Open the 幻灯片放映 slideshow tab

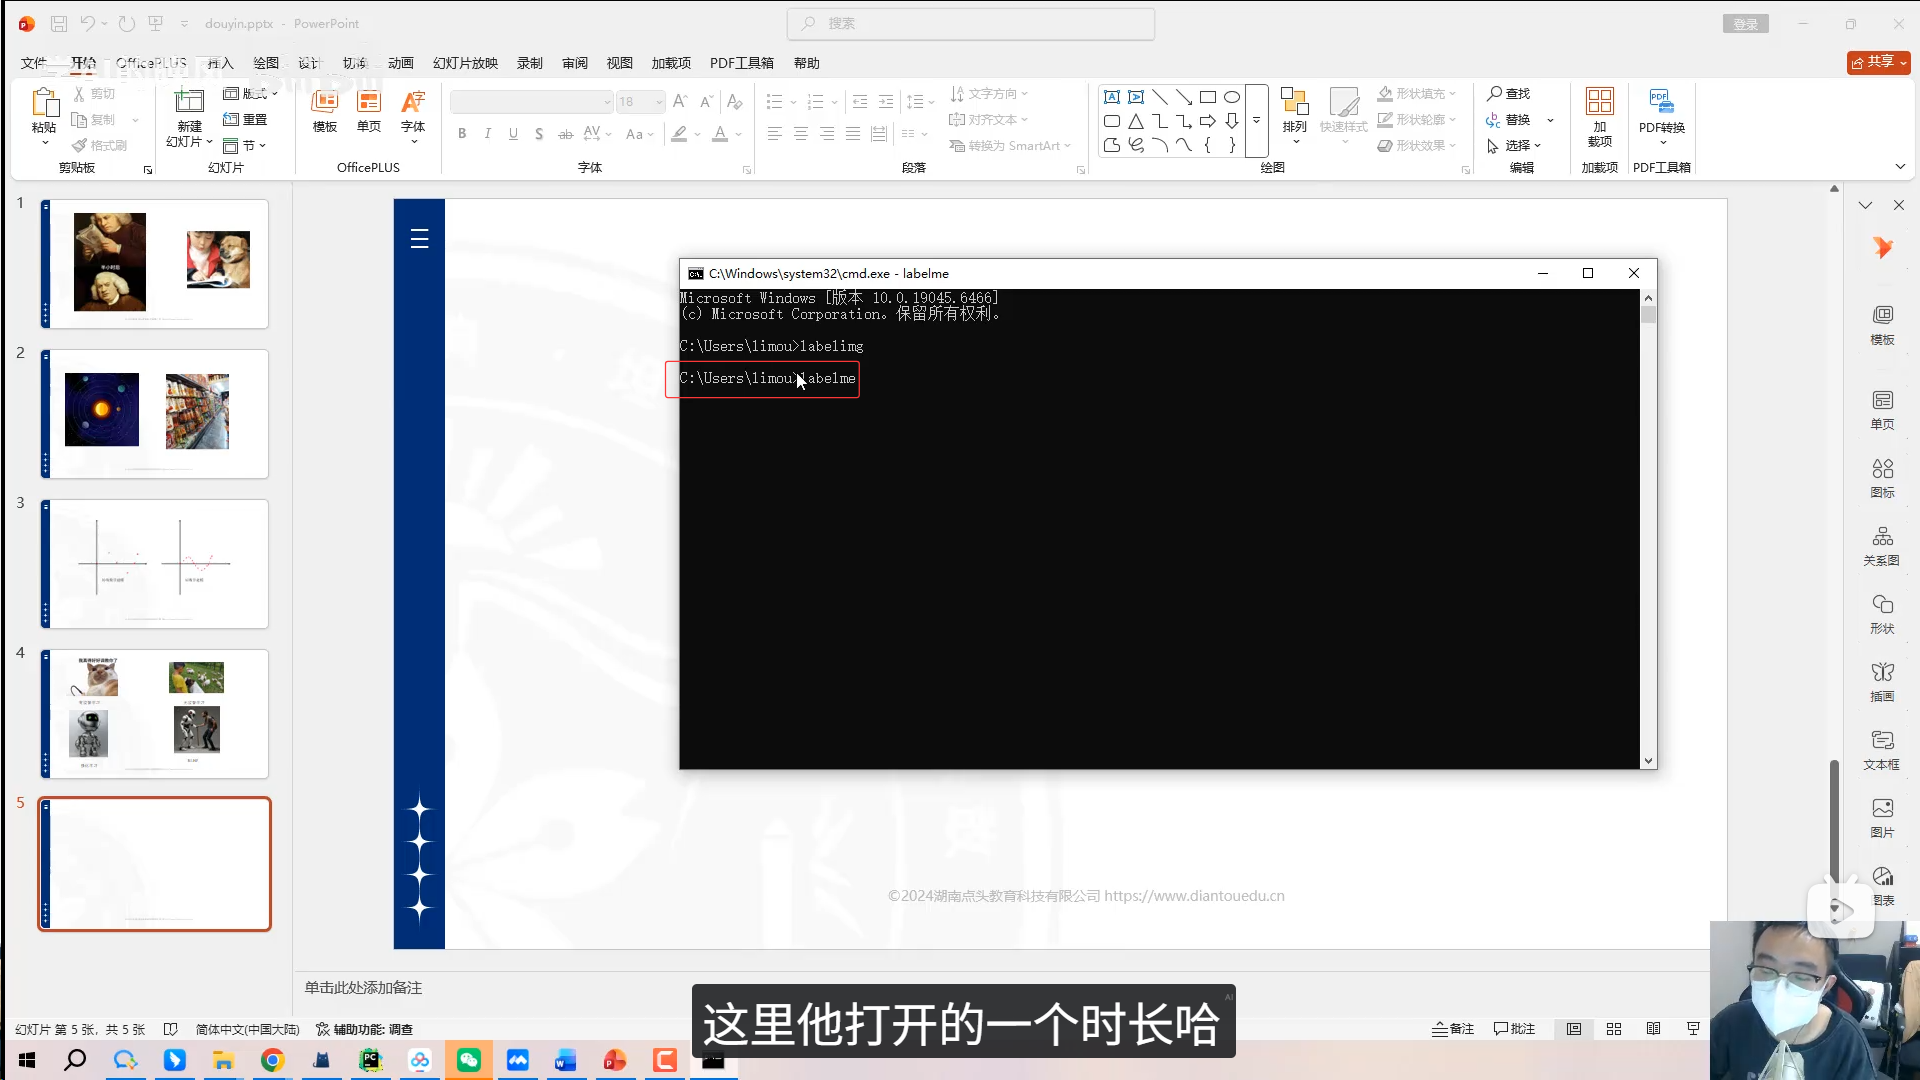tap(465, 63)
